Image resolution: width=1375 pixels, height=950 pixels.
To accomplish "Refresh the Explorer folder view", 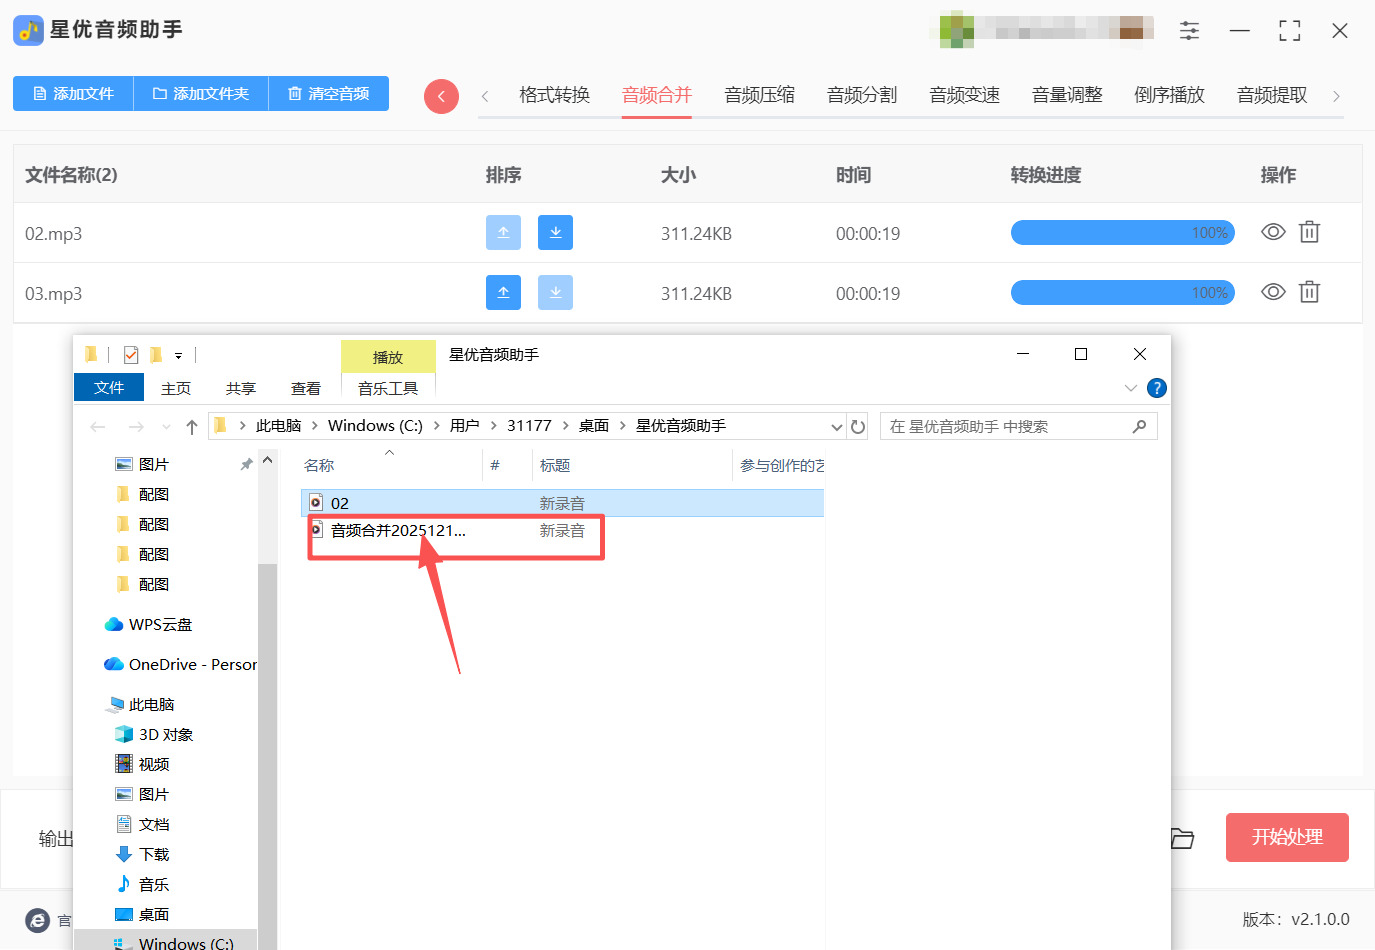I will pyautogui.click(x=858, y=427).
